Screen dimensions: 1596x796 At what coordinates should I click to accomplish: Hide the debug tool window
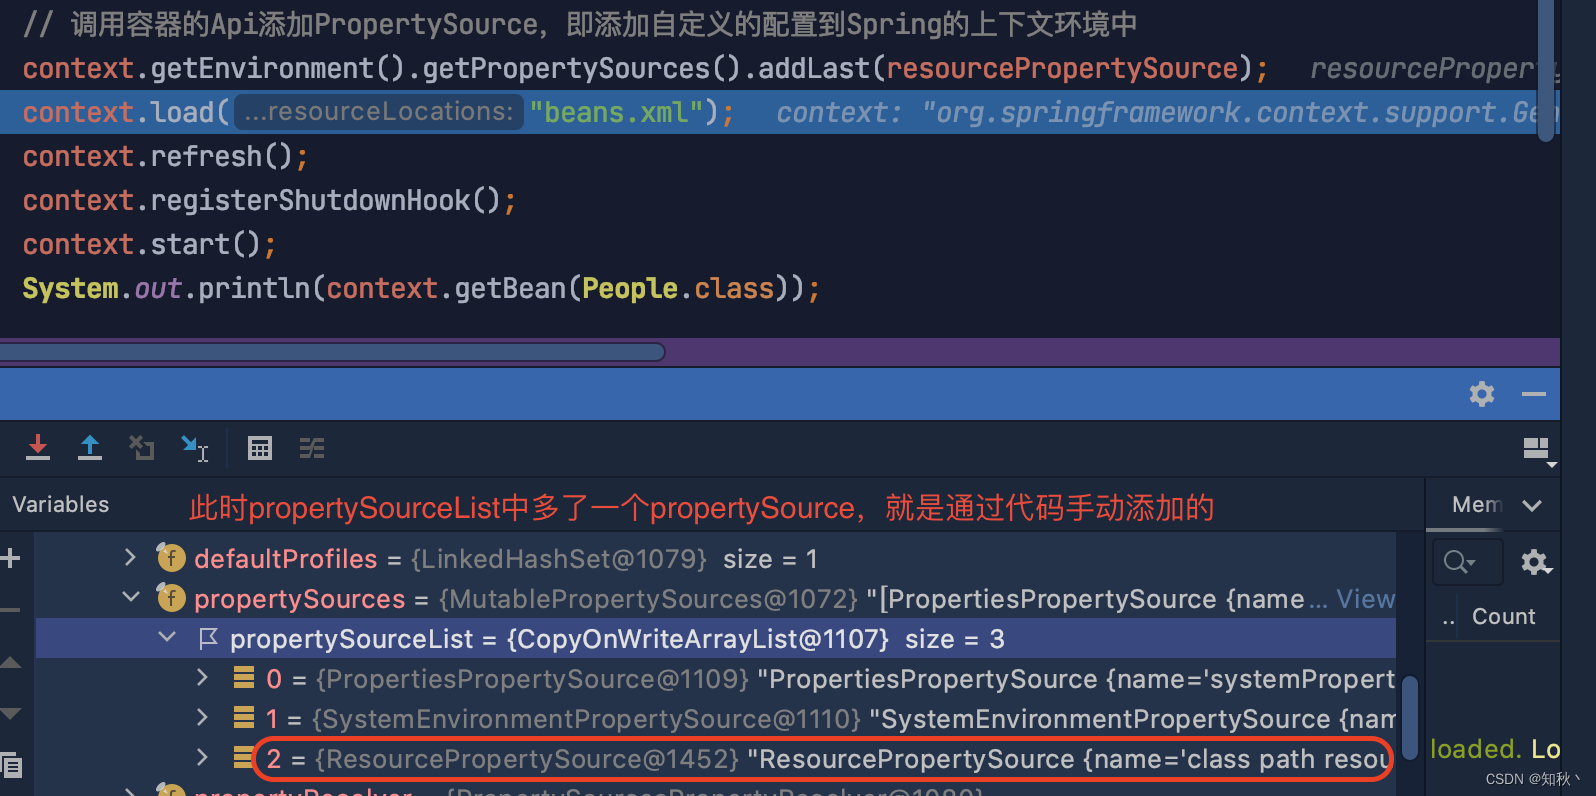click(1534, 394)
